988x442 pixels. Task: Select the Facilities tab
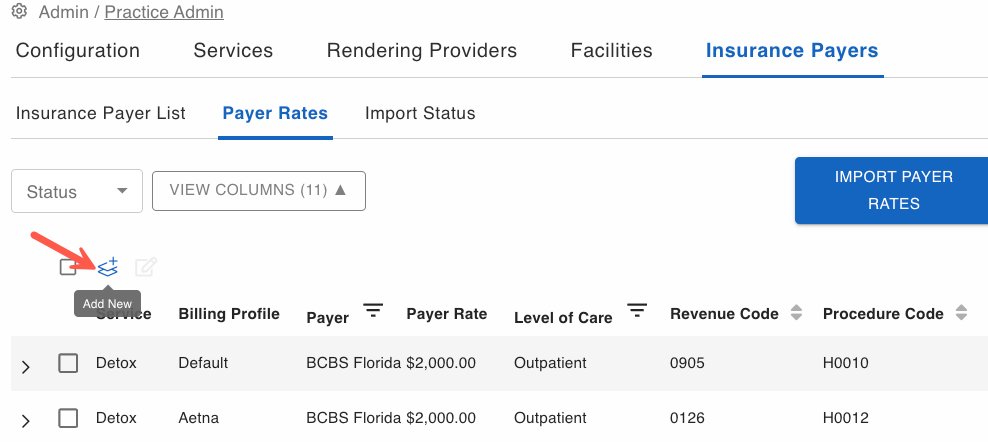point(611,50)
